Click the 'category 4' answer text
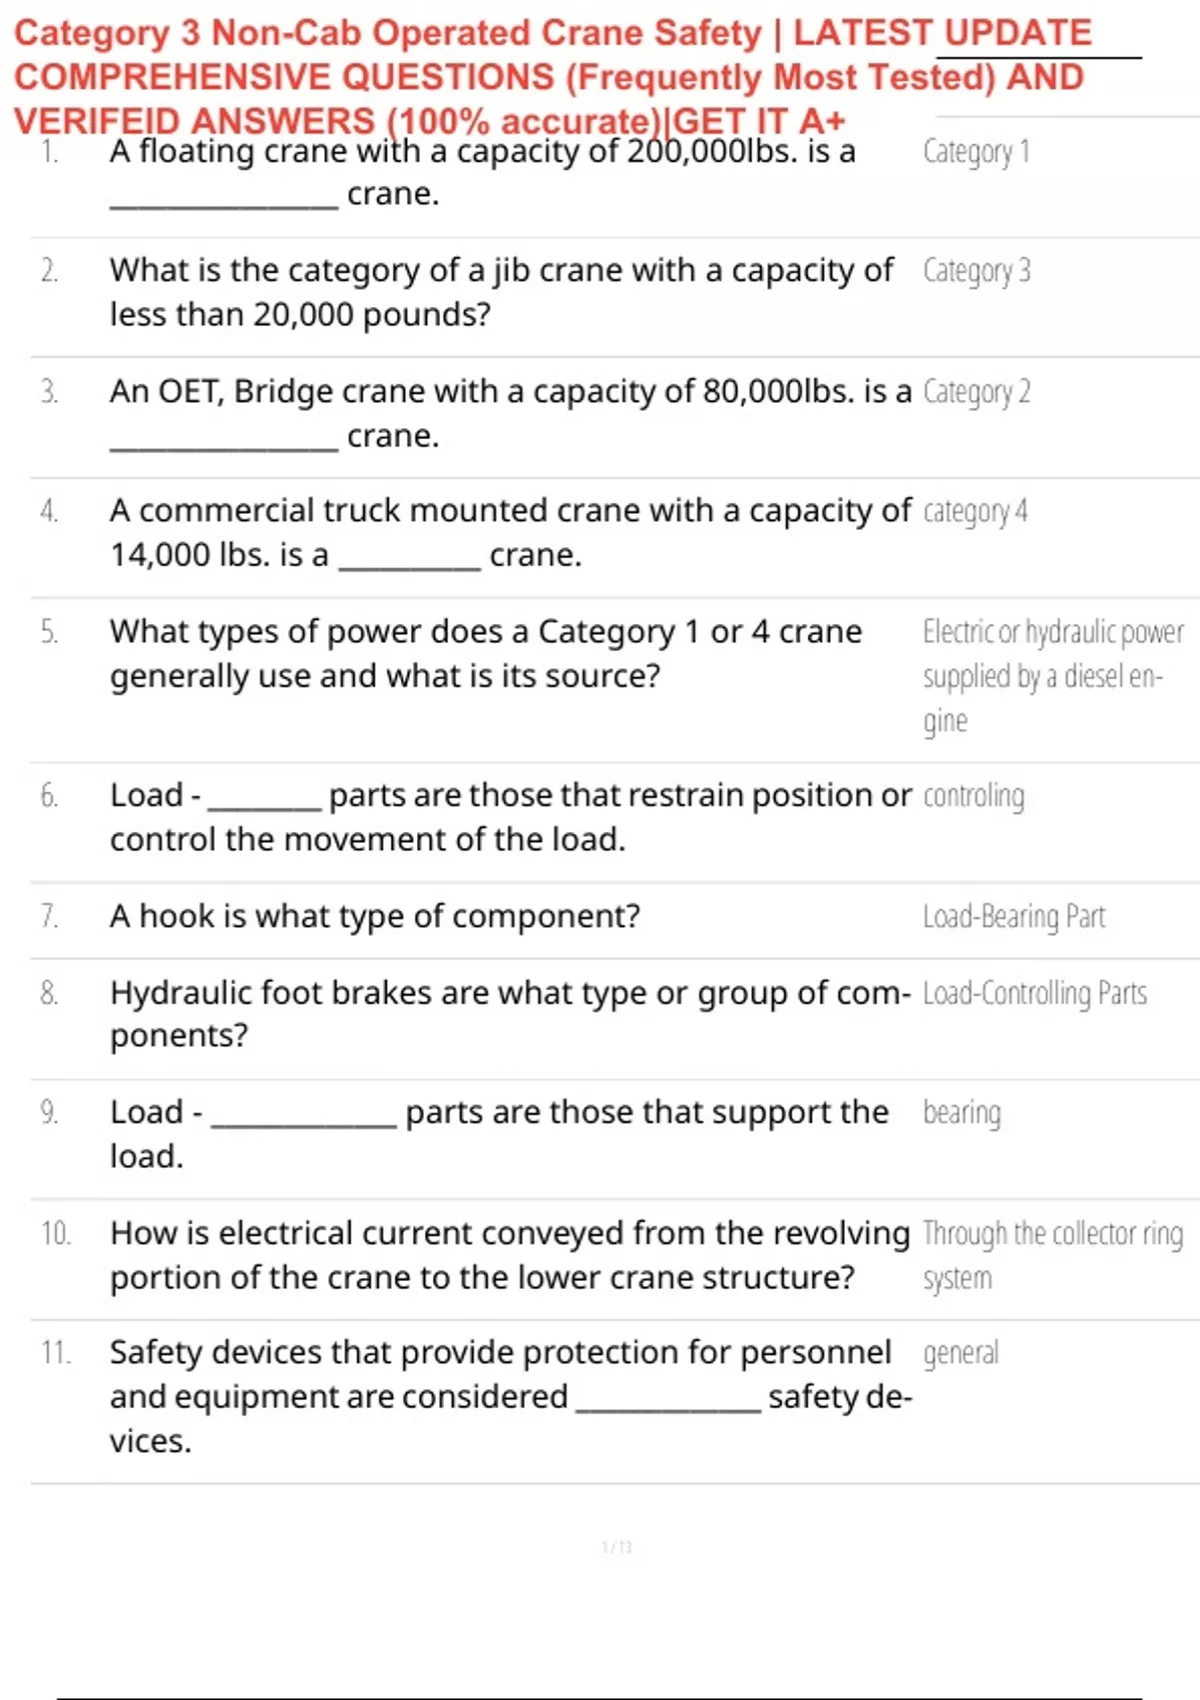This screenshot has width=1200, height=1700. [975, 511]
